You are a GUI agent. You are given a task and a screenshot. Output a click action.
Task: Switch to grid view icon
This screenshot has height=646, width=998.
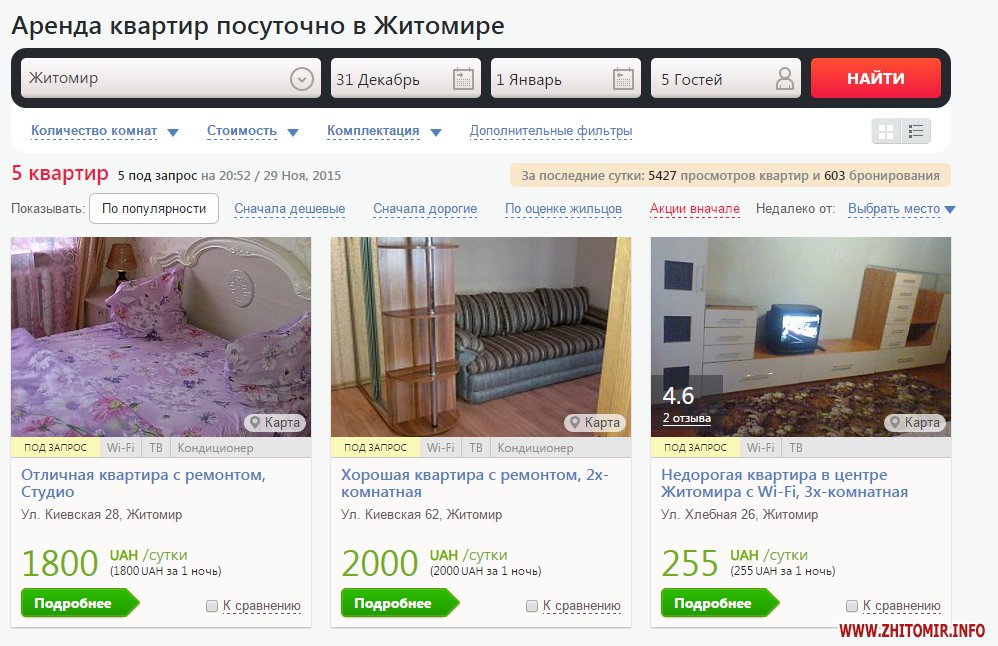[886, 132]
